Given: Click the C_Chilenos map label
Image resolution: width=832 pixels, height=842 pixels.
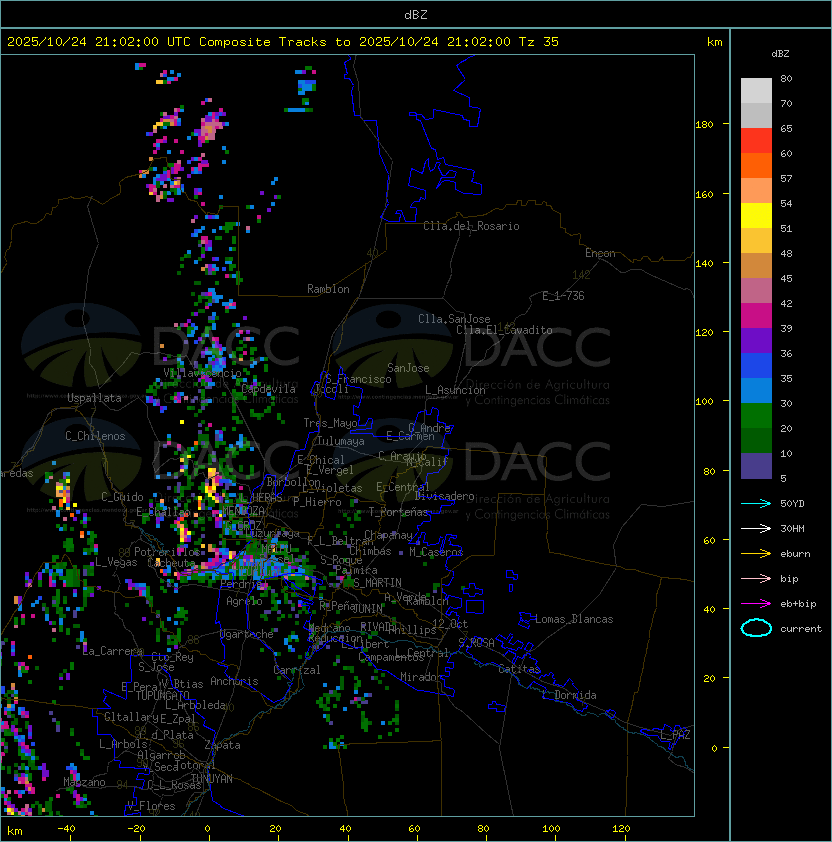Looking at the screenshot, I should click(x=95, y=436).
